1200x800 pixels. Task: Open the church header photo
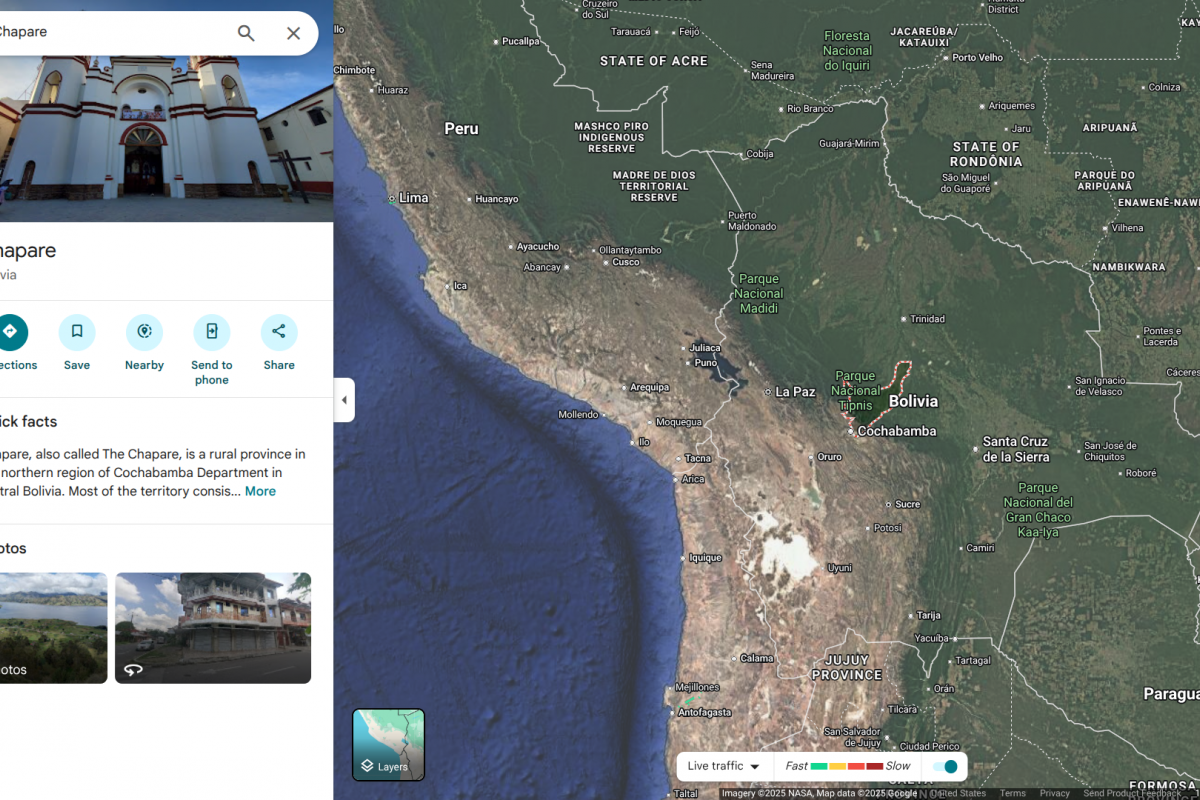tap(166, 128)
